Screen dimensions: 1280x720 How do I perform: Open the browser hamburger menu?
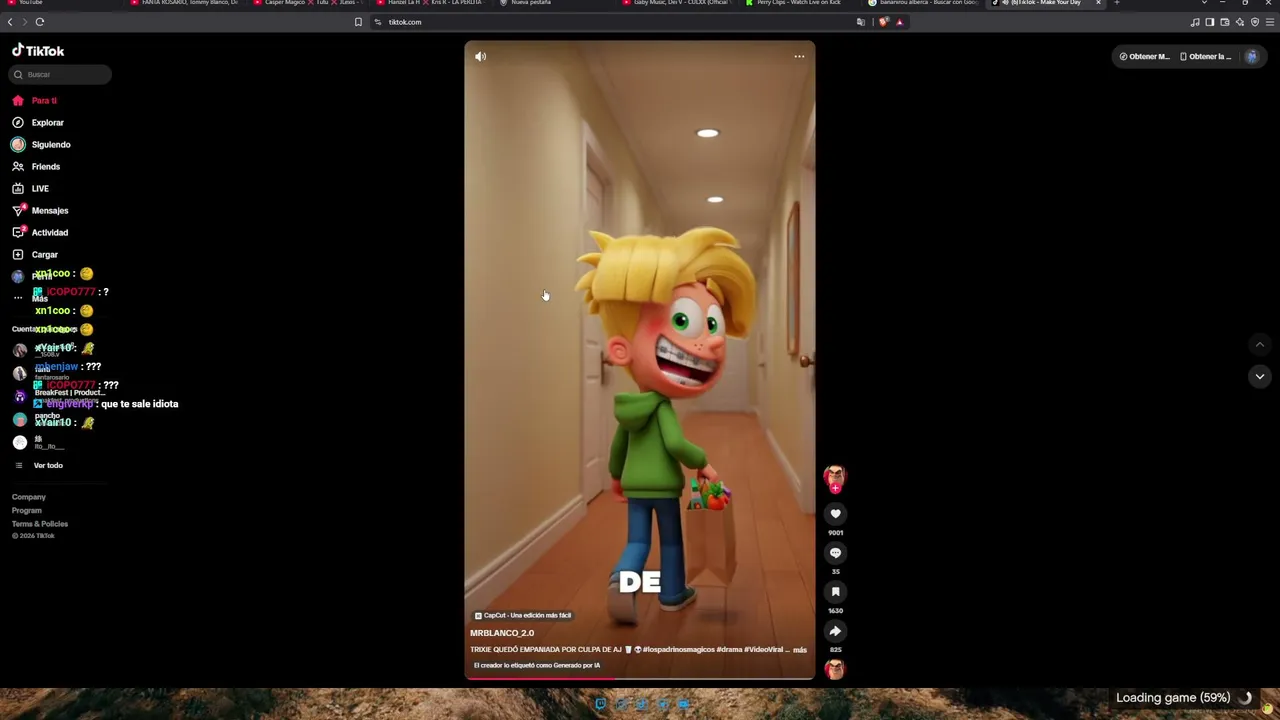1270,22
